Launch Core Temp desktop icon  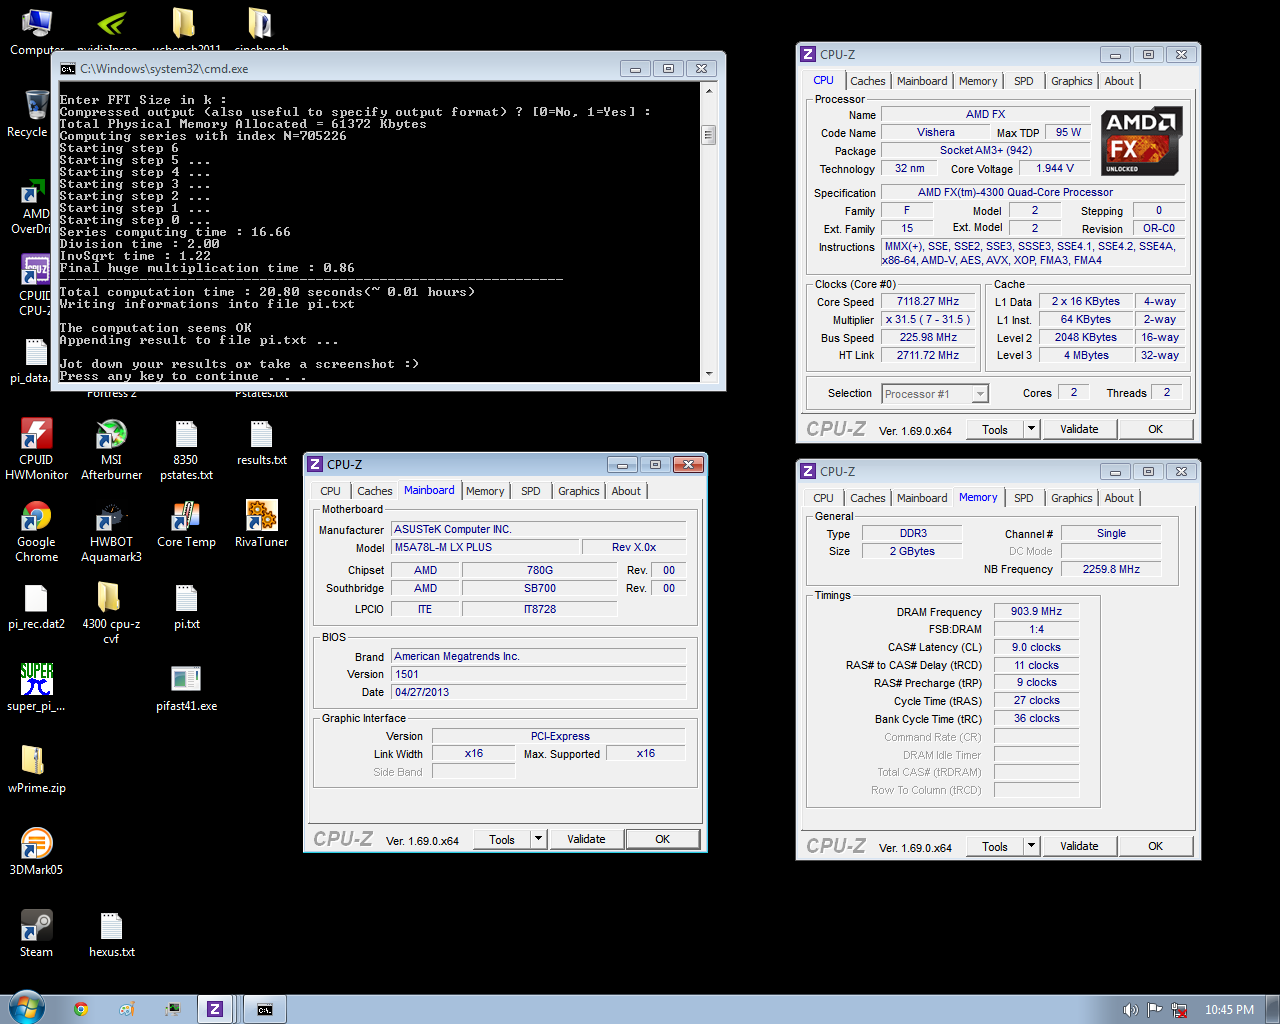[x=186, y=525]
